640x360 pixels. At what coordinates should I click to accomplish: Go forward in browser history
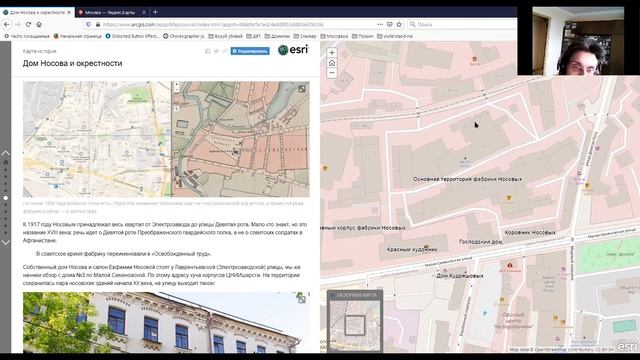(x=18, y=24)
